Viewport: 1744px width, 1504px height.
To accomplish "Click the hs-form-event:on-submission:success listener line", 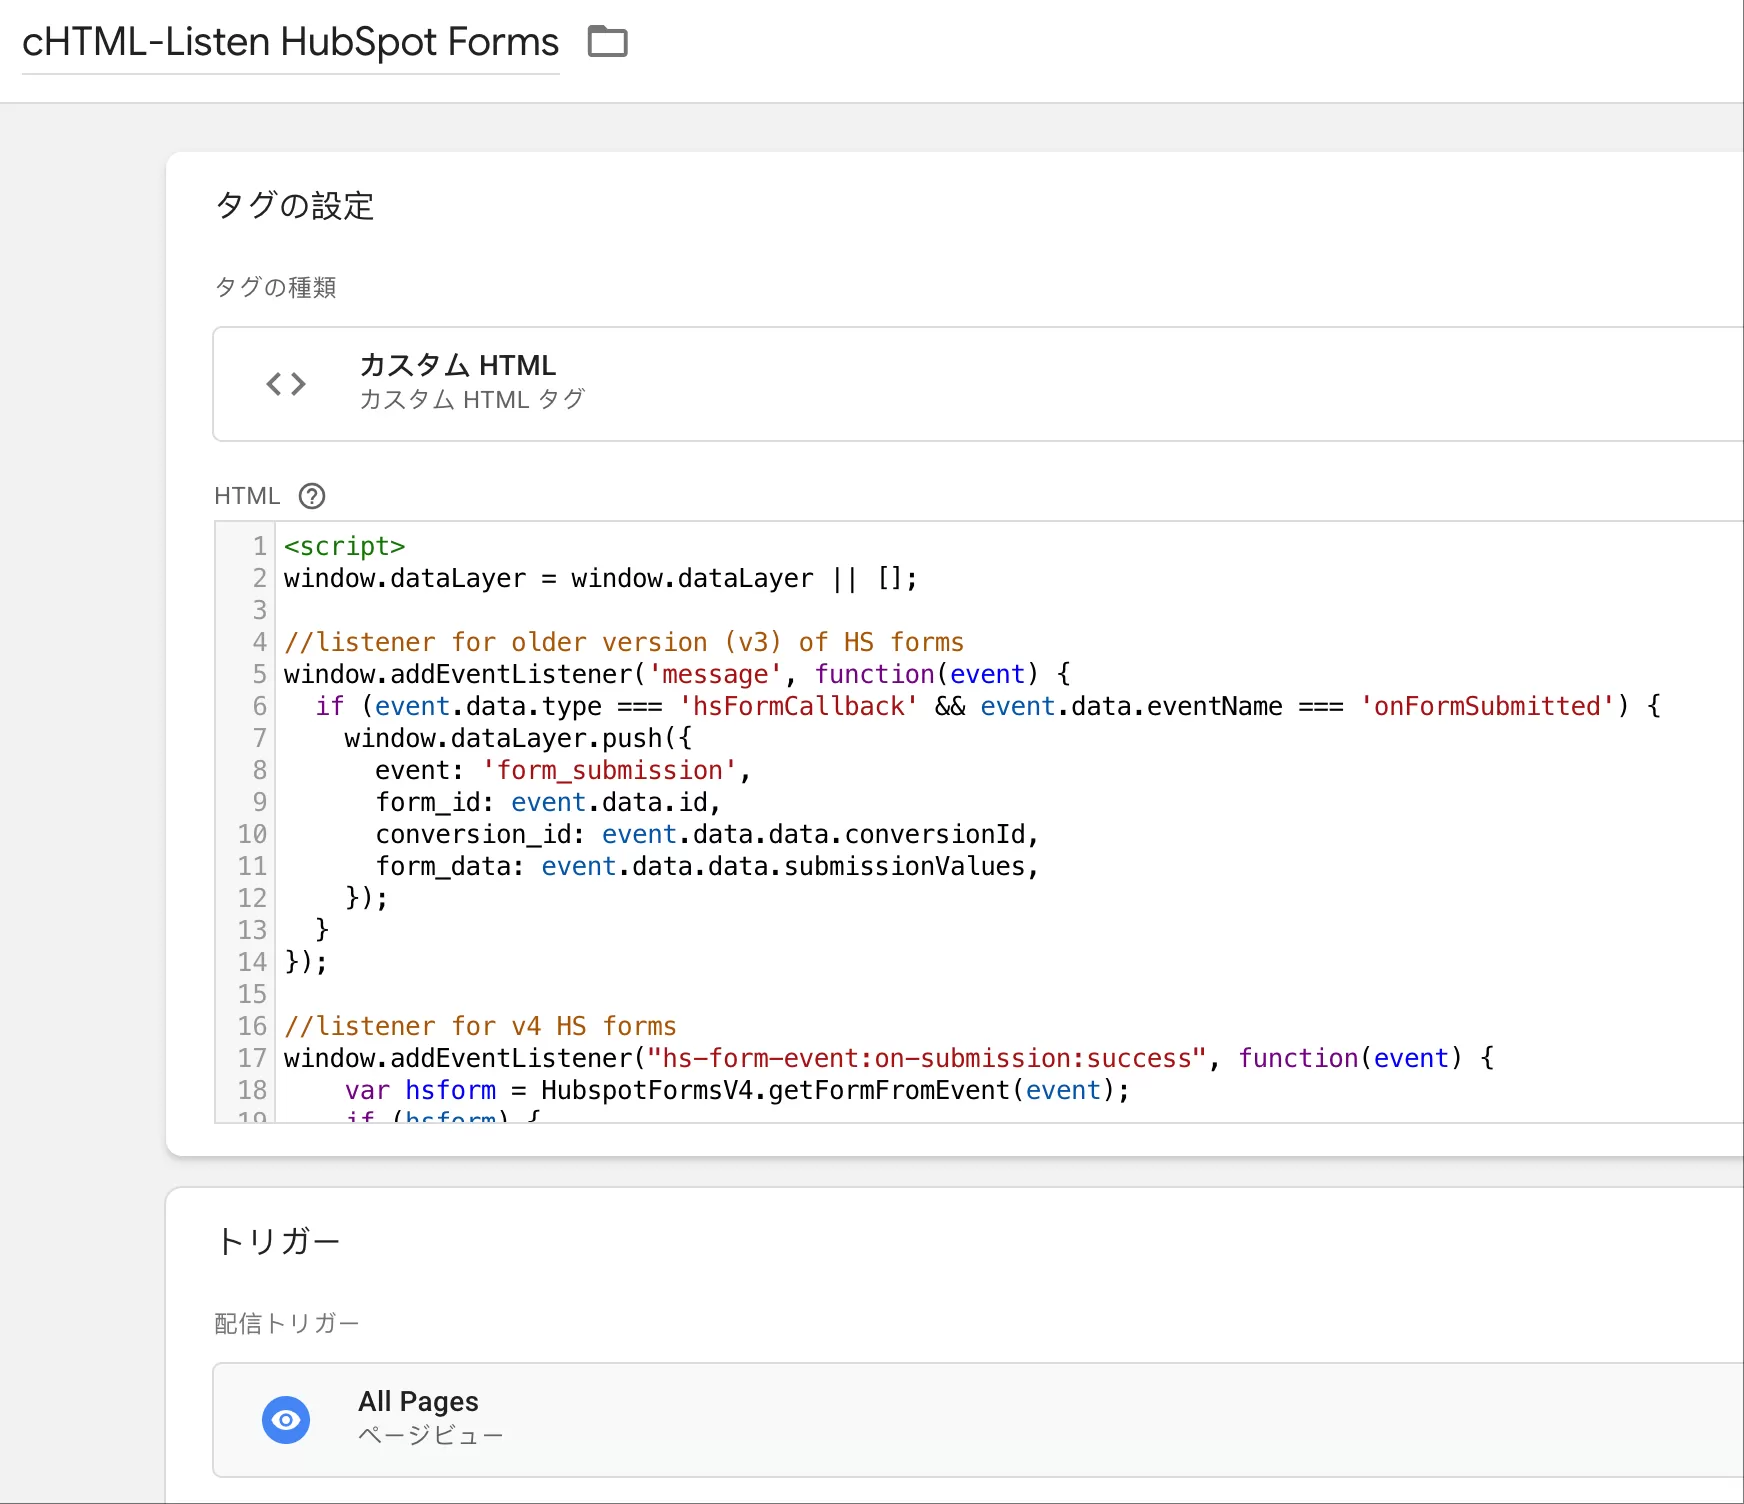I will click(x=889, y=1058).
